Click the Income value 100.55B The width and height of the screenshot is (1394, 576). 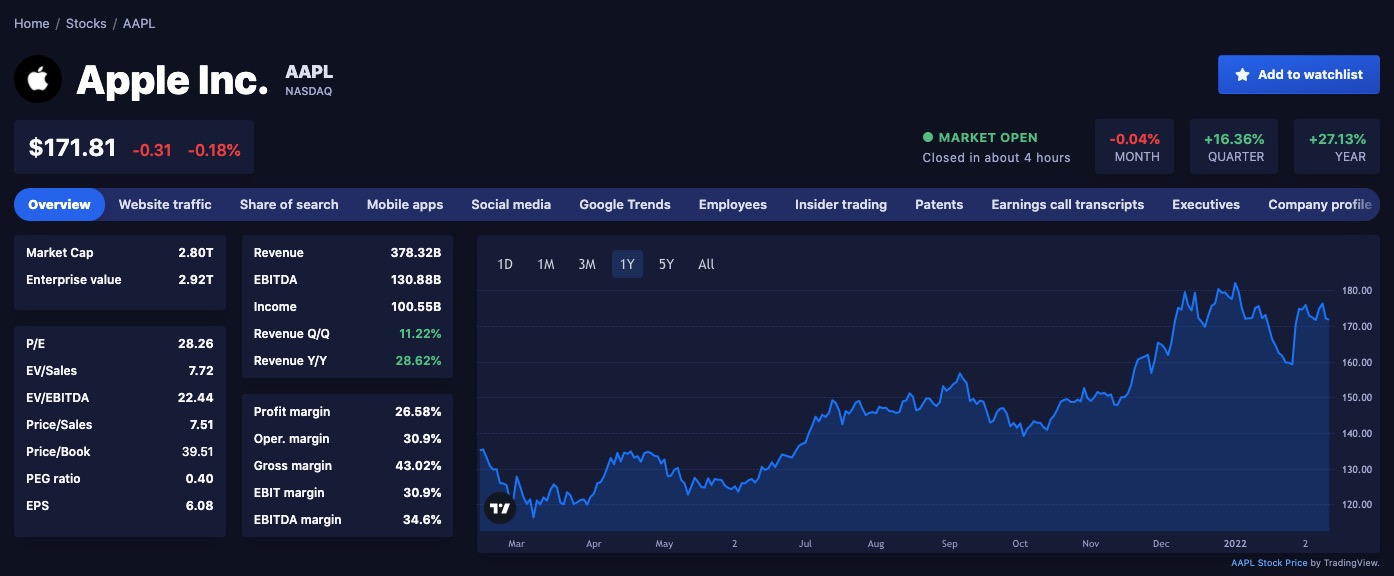click(416, 307)
